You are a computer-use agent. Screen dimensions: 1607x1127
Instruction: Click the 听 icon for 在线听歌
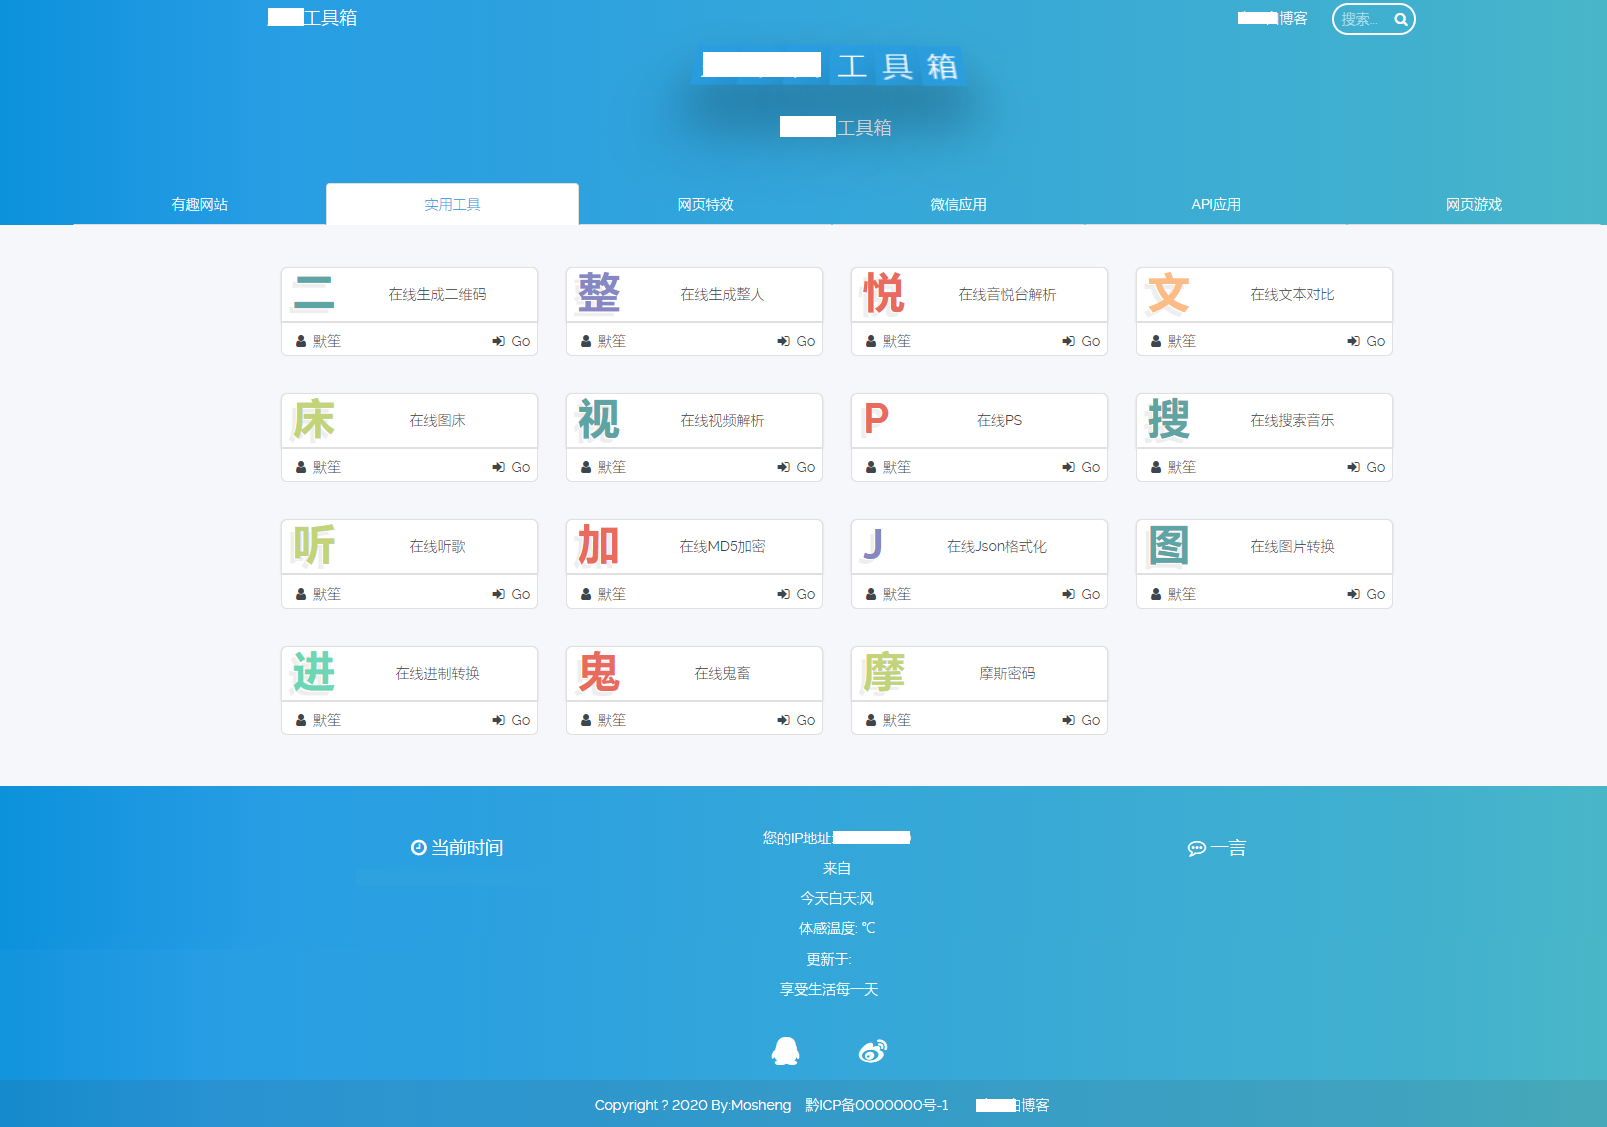[314, 546]
